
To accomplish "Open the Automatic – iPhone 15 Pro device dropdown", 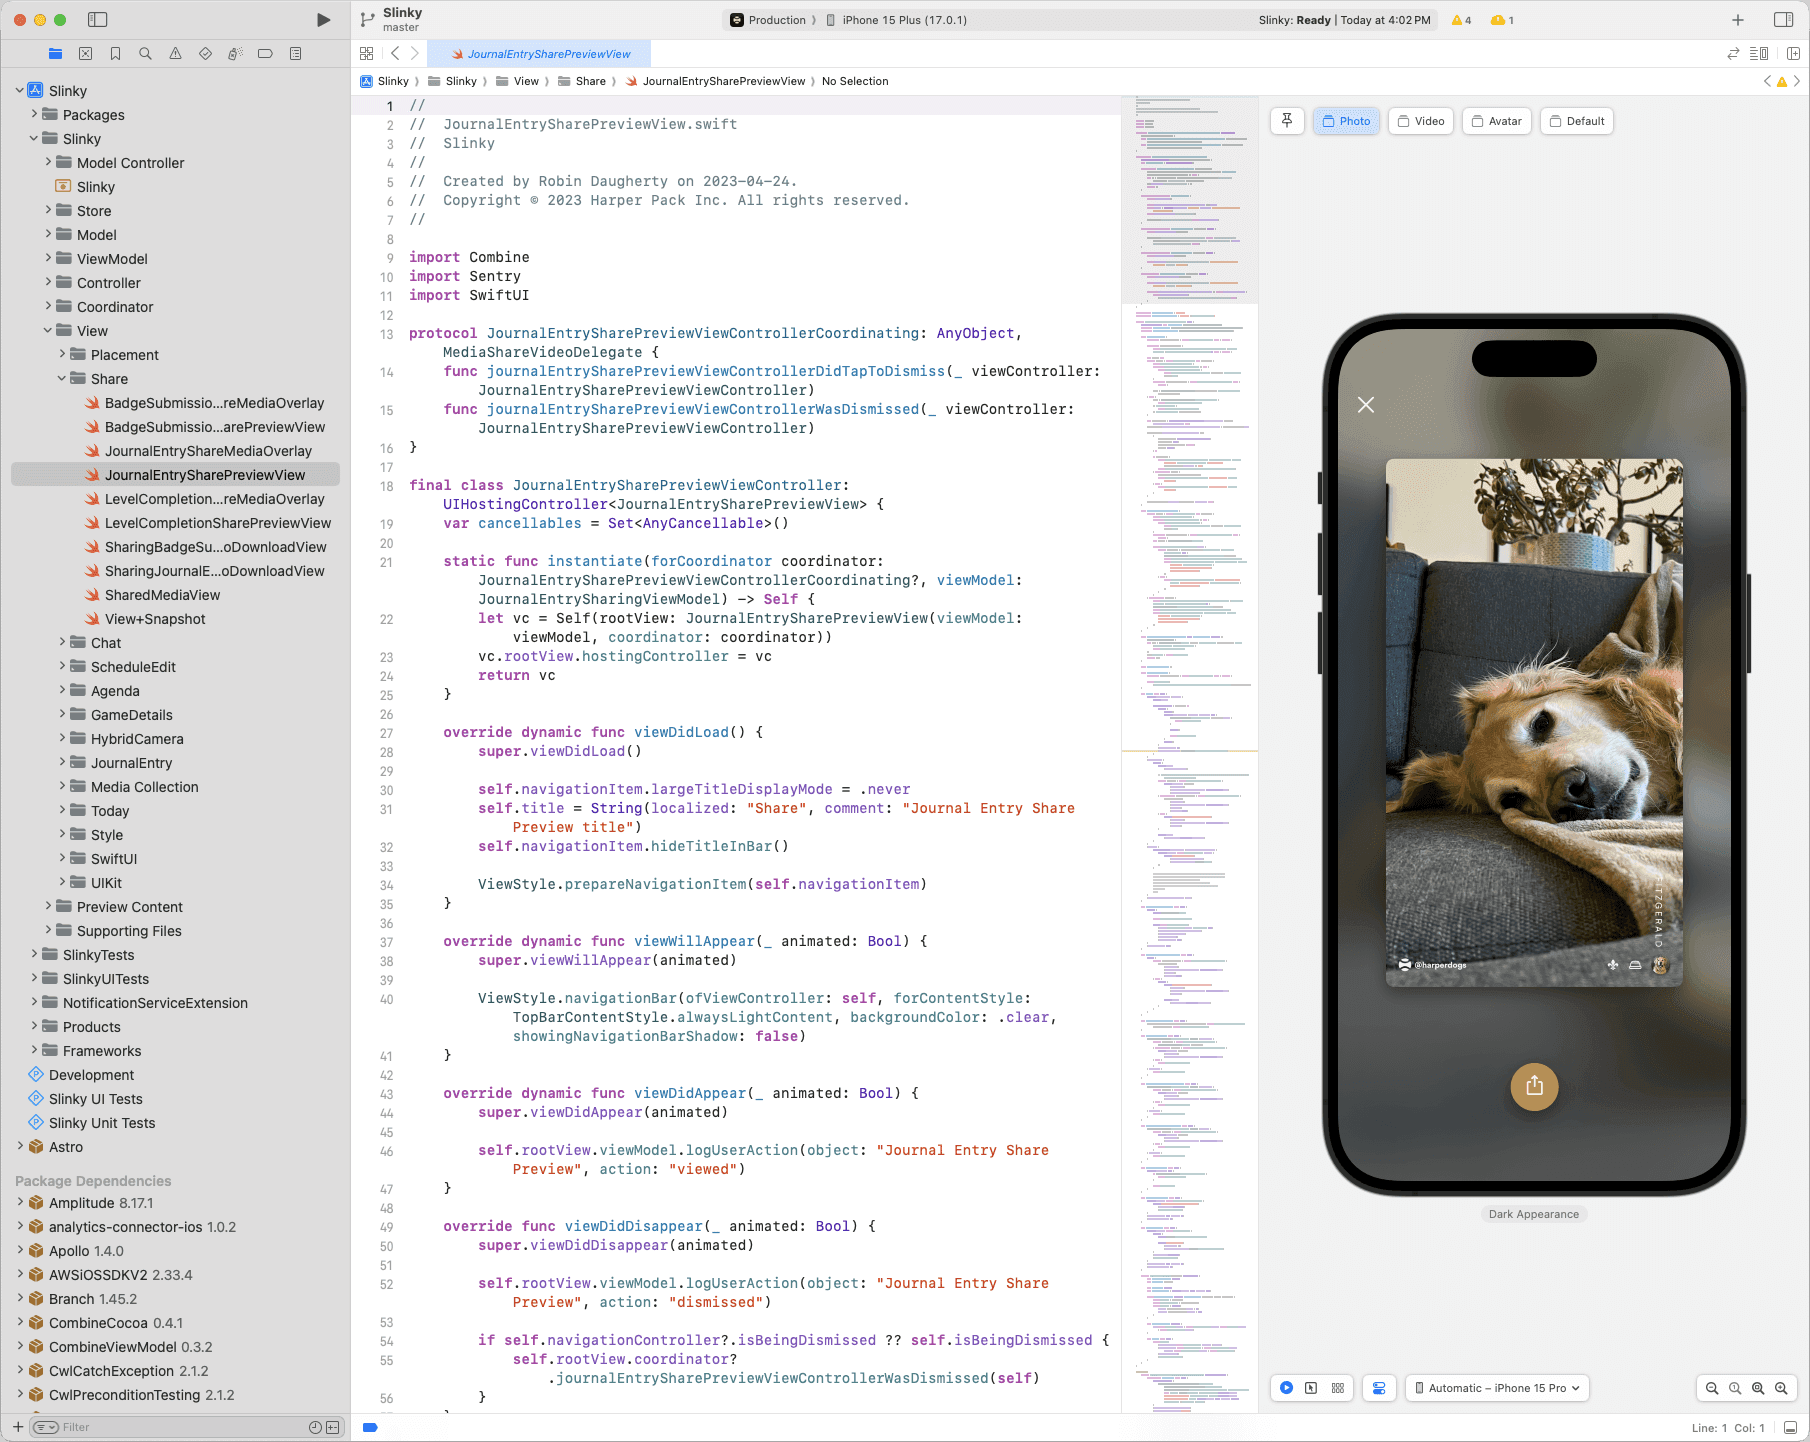I will (x=1496, y=1388).
